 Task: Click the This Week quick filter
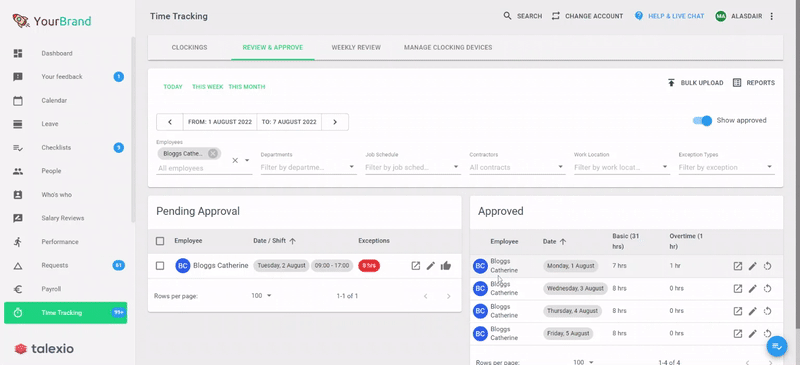pyautogui.click(x=208, y=87)
